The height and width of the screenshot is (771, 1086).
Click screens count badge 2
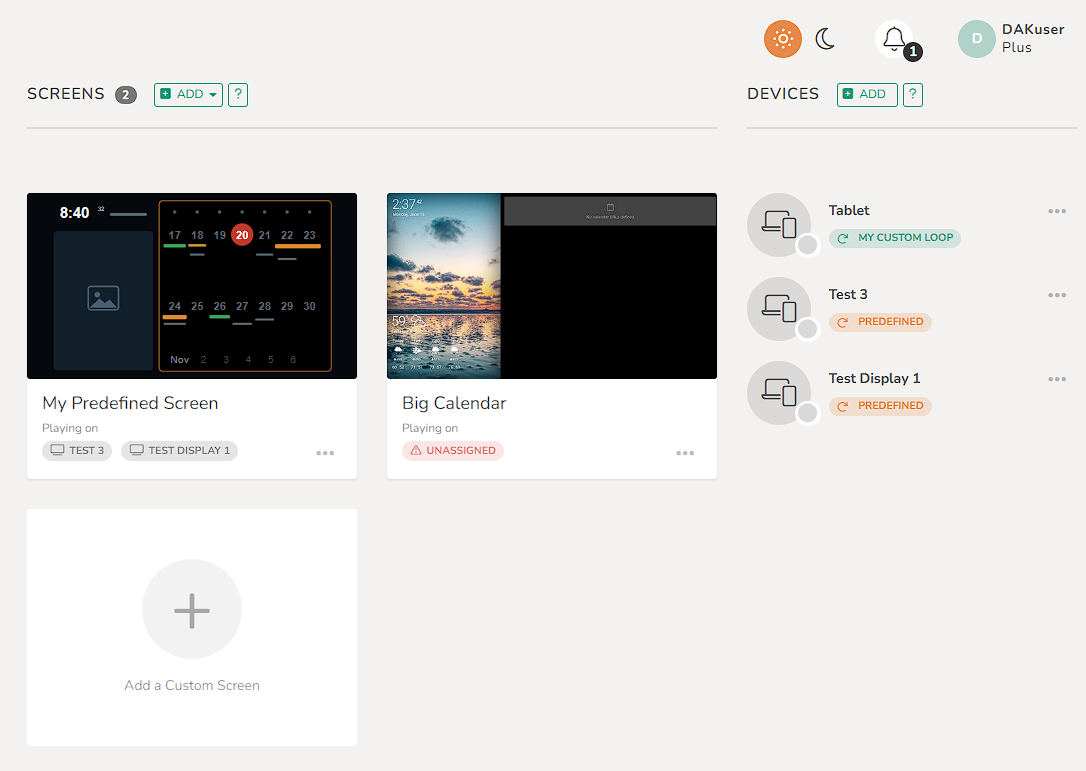[x=126, y=95]
